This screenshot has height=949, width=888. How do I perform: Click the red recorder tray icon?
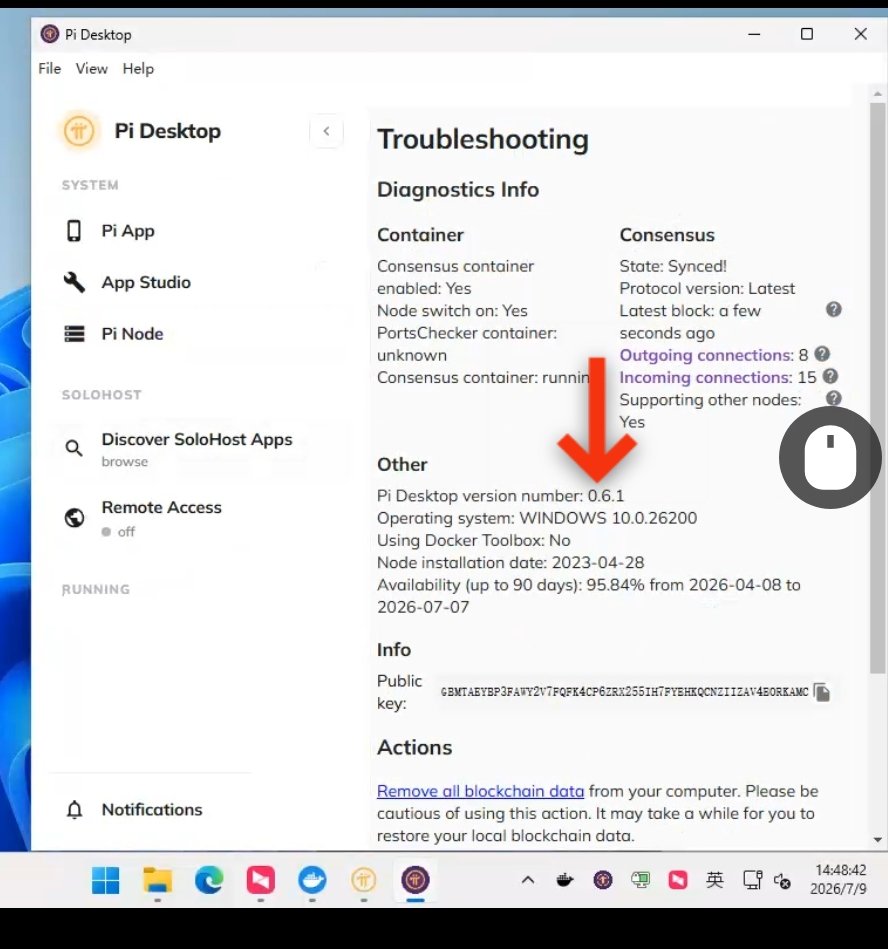[x=677, y=880]
